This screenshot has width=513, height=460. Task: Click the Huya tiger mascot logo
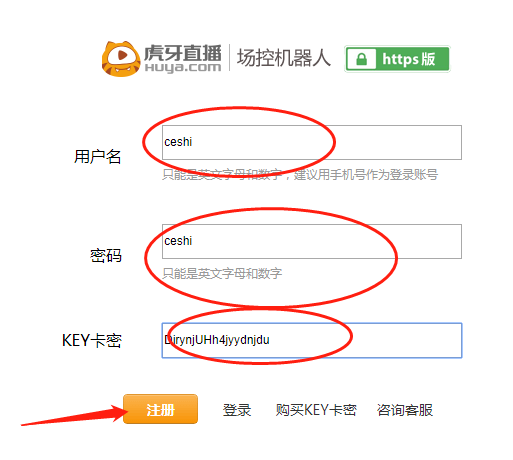click(x=121, y=59)
